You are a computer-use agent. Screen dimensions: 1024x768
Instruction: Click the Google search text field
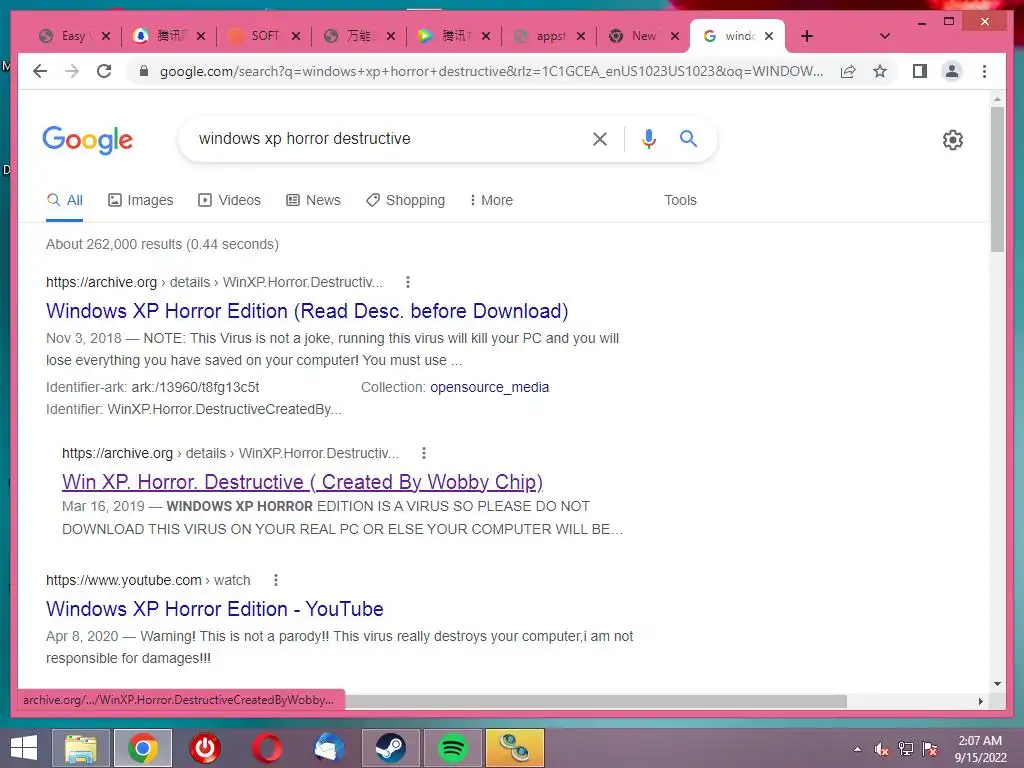tap(385, 138)
